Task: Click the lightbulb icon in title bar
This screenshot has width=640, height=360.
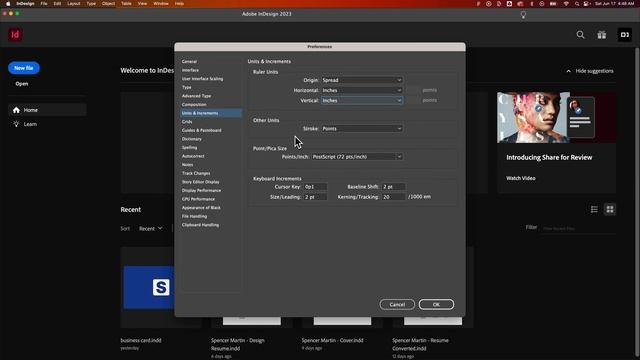Action: pyautogui.click(x=523, y=15)
